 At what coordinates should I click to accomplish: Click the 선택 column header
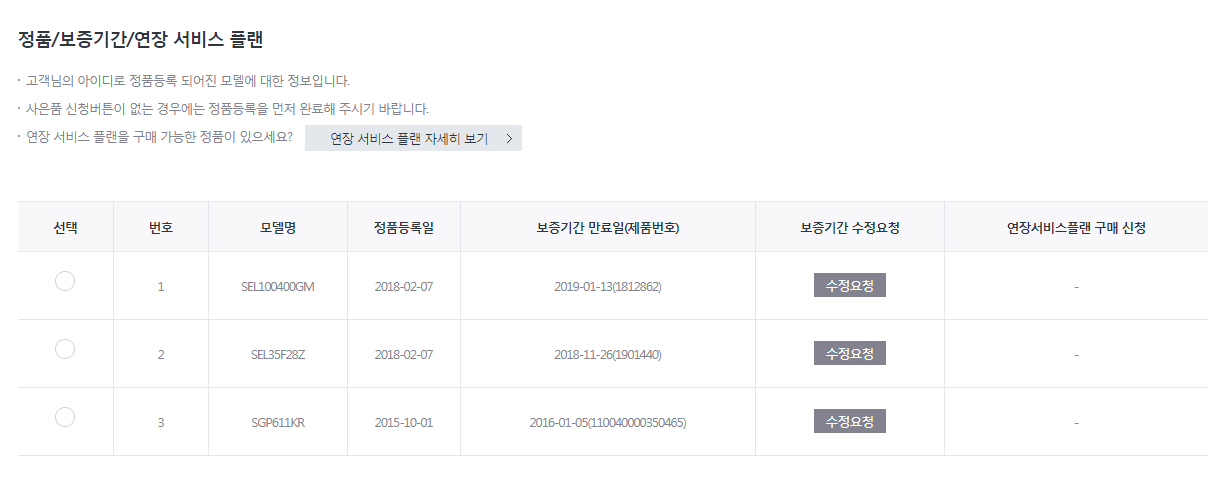(x=65, y=227)
